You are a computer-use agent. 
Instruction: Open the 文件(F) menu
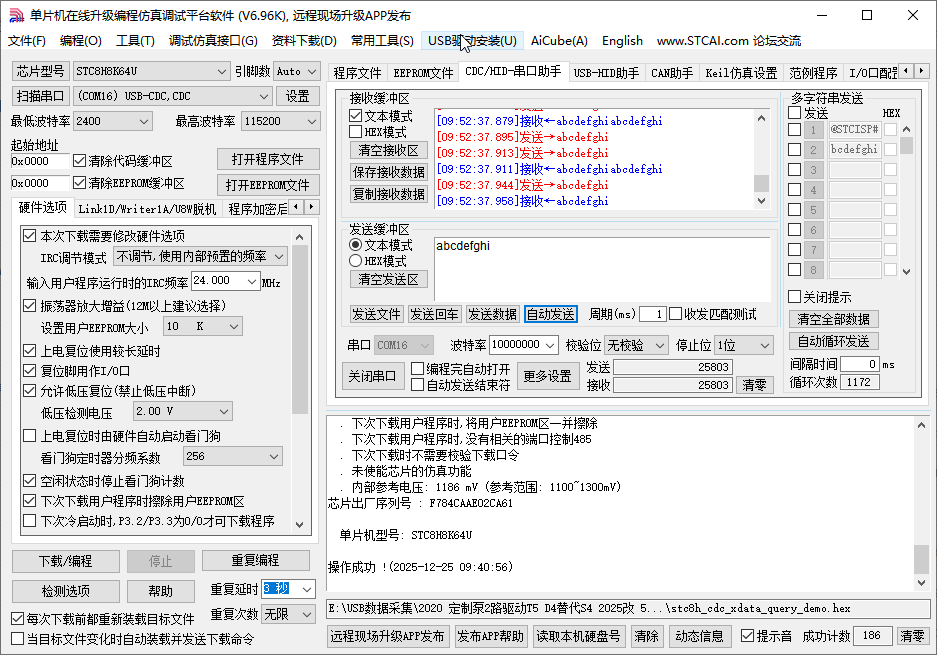27,41
